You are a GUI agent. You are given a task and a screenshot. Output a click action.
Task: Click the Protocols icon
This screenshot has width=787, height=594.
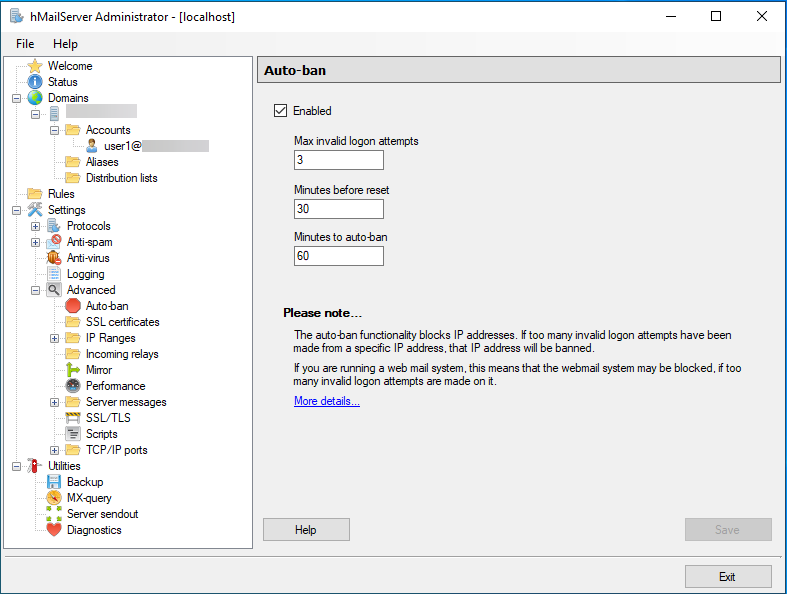coord(54,226)
